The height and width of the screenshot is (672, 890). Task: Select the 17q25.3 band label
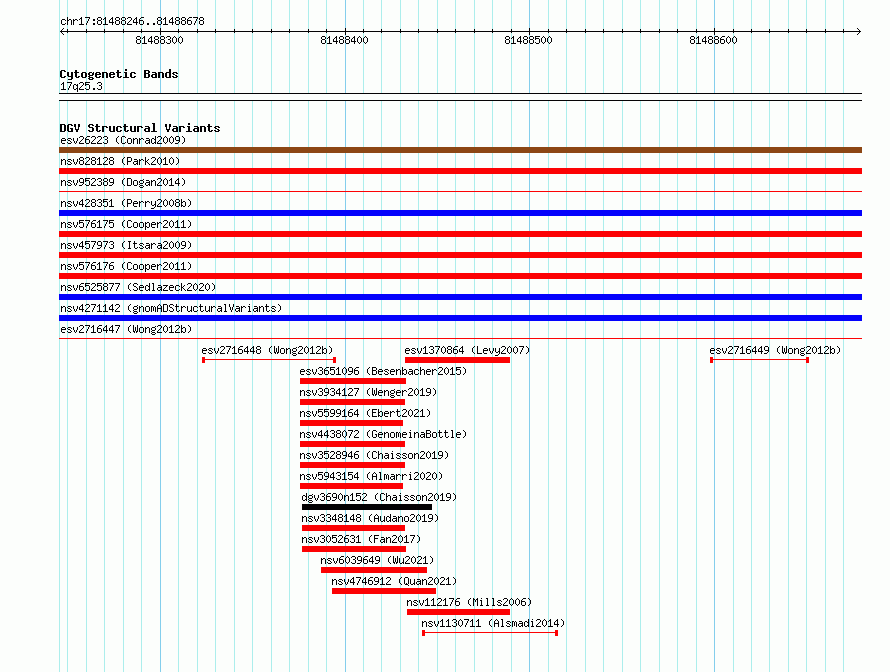pos(81,86)
